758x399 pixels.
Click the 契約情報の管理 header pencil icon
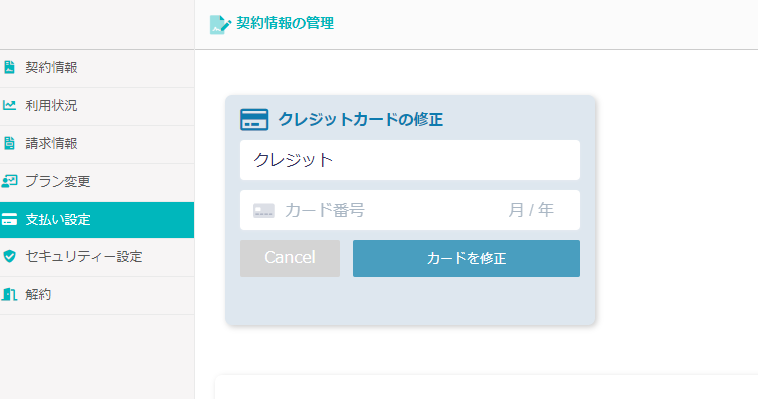(x=220, y=25)
